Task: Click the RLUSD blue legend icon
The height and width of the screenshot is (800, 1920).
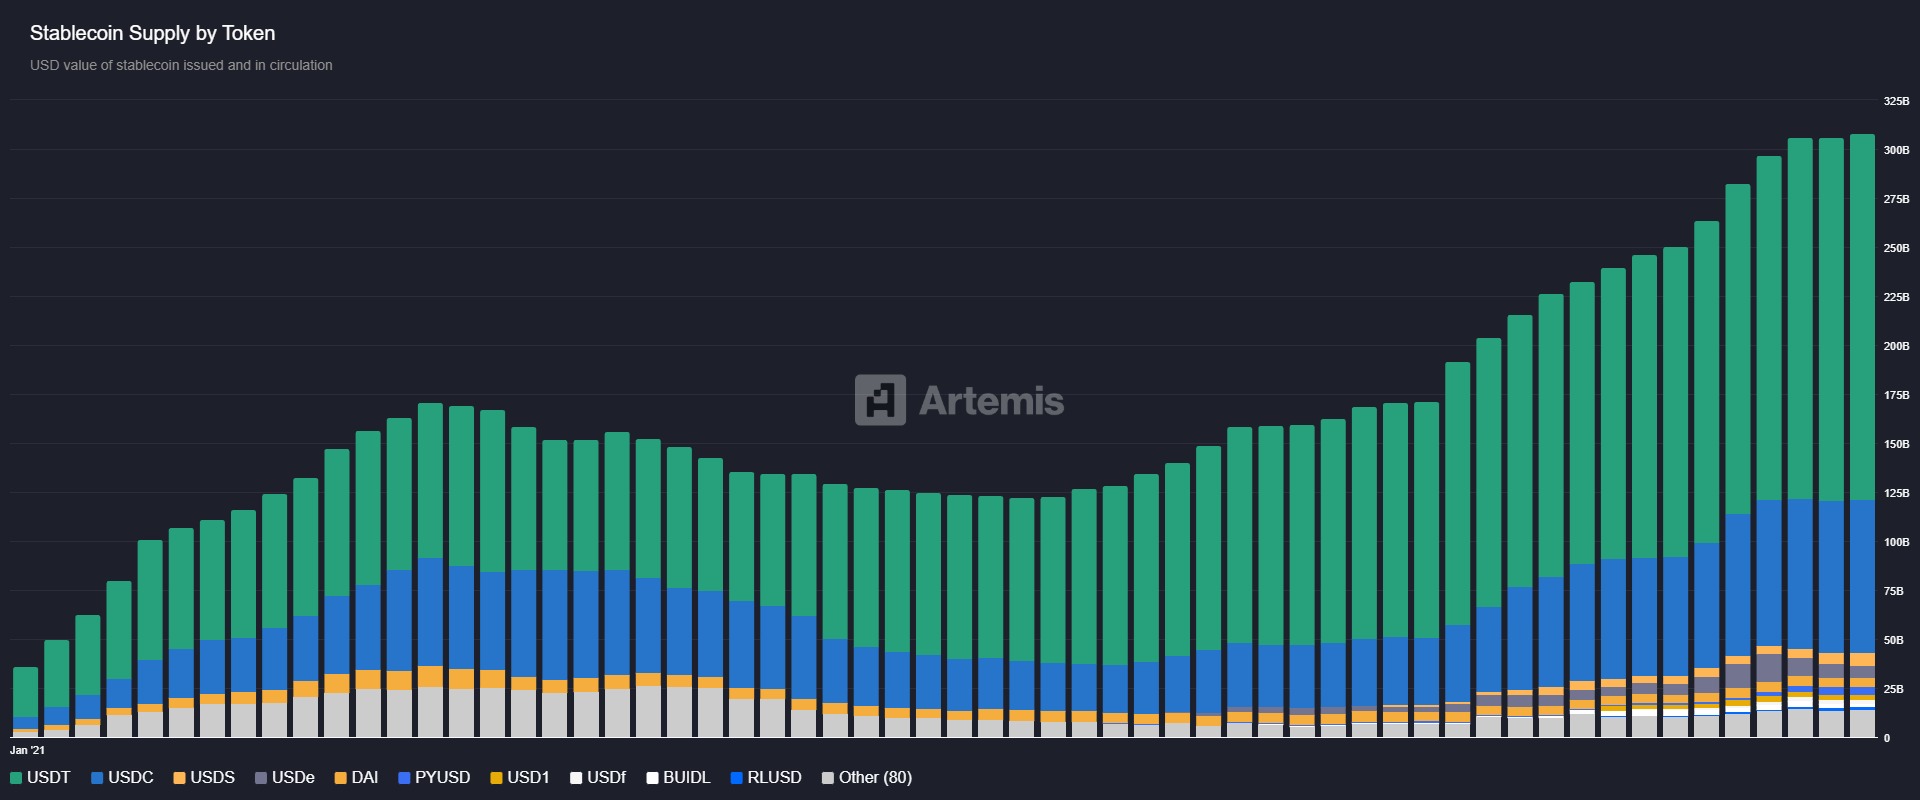Action: click(x=737, y=778)
